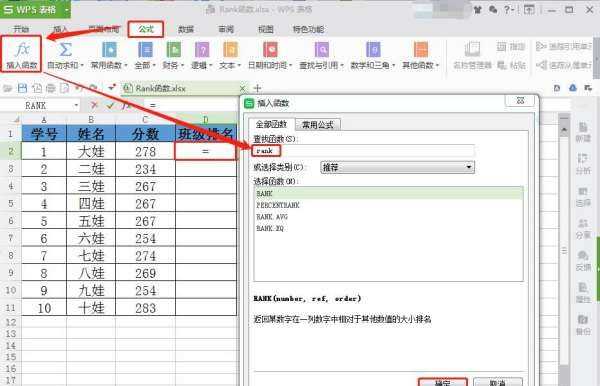Click the Save icon in quick access bar

coord(22,88)
